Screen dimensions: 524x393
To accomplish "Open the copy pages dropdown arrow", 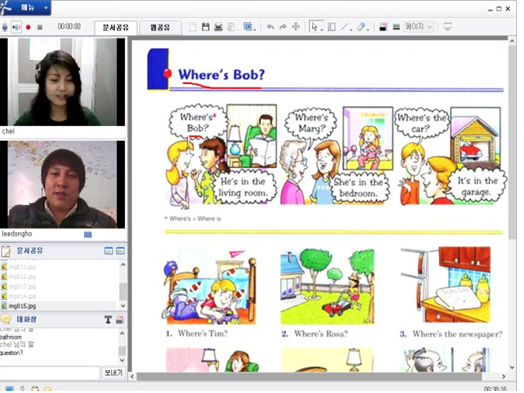I will tap(237, 29).
